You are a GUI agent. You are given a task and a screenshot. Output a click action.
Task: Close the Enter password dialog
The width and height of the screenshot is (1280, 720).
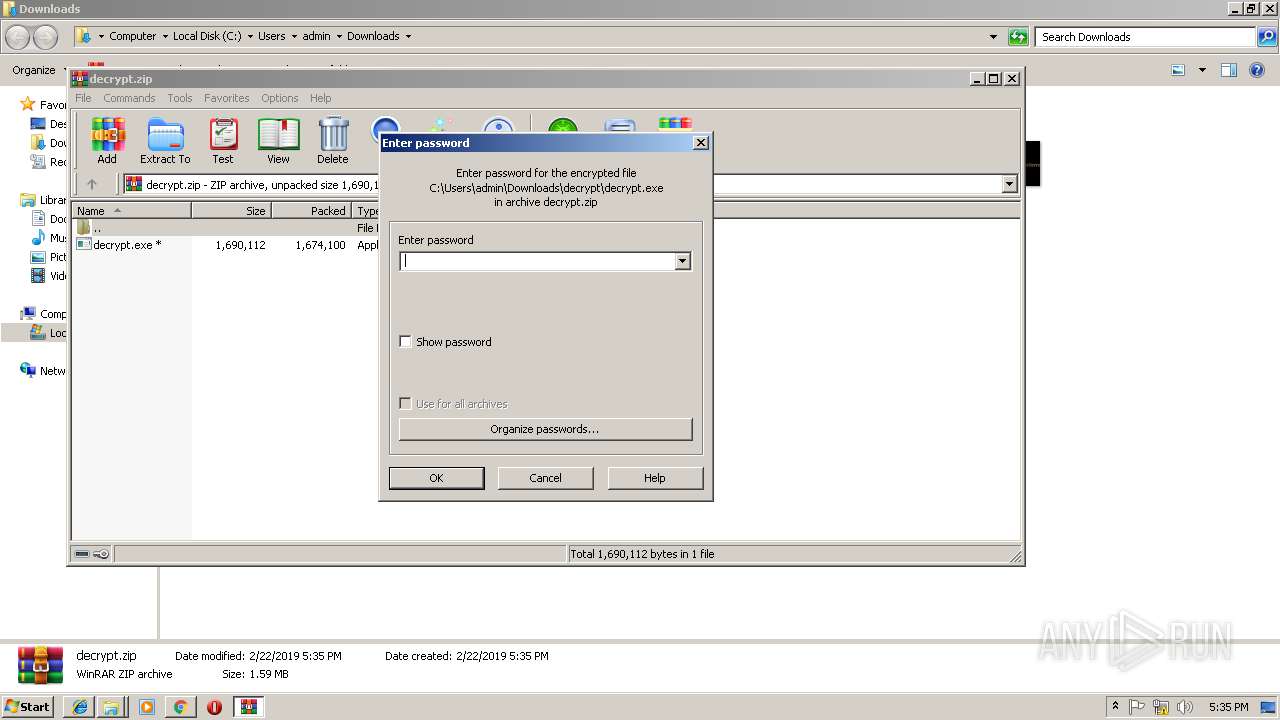701,143
